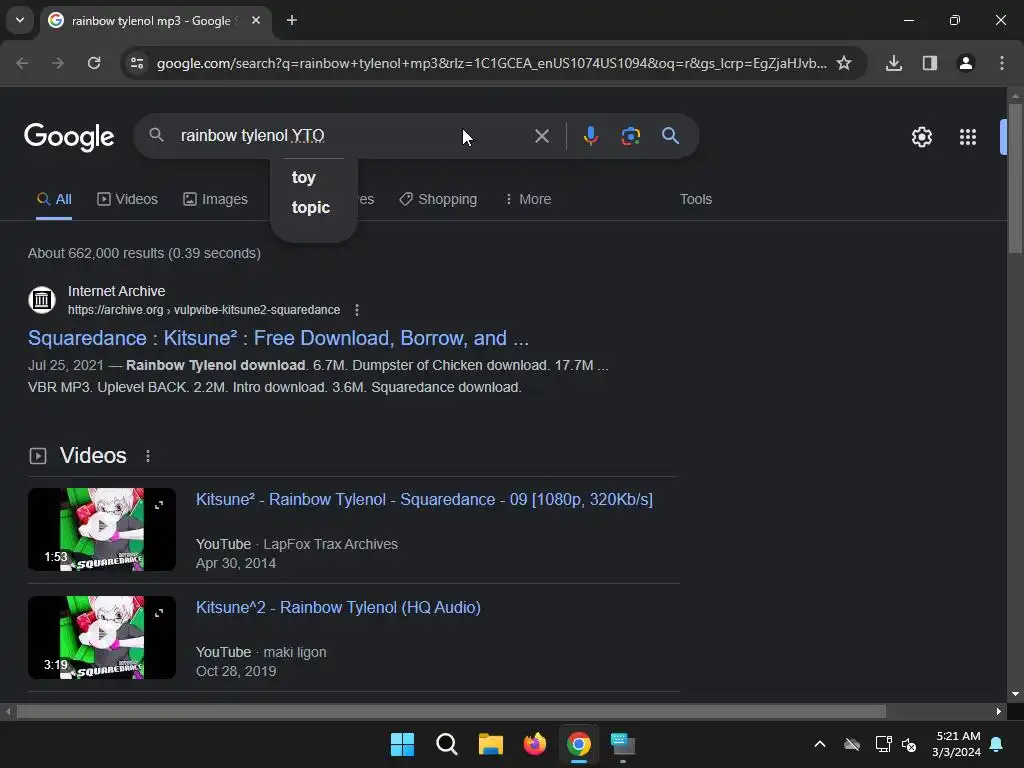Click the Chrome address bar URL
1024x768 pixels.
[491, 63]
